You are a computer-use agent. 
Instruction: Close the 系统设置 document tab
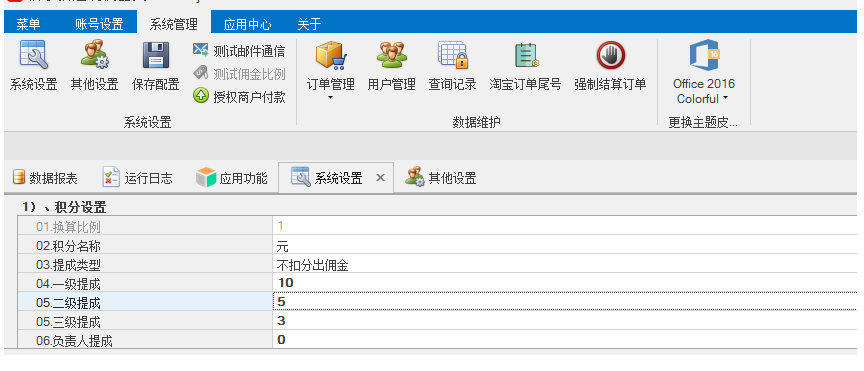[x=380, y=178]
